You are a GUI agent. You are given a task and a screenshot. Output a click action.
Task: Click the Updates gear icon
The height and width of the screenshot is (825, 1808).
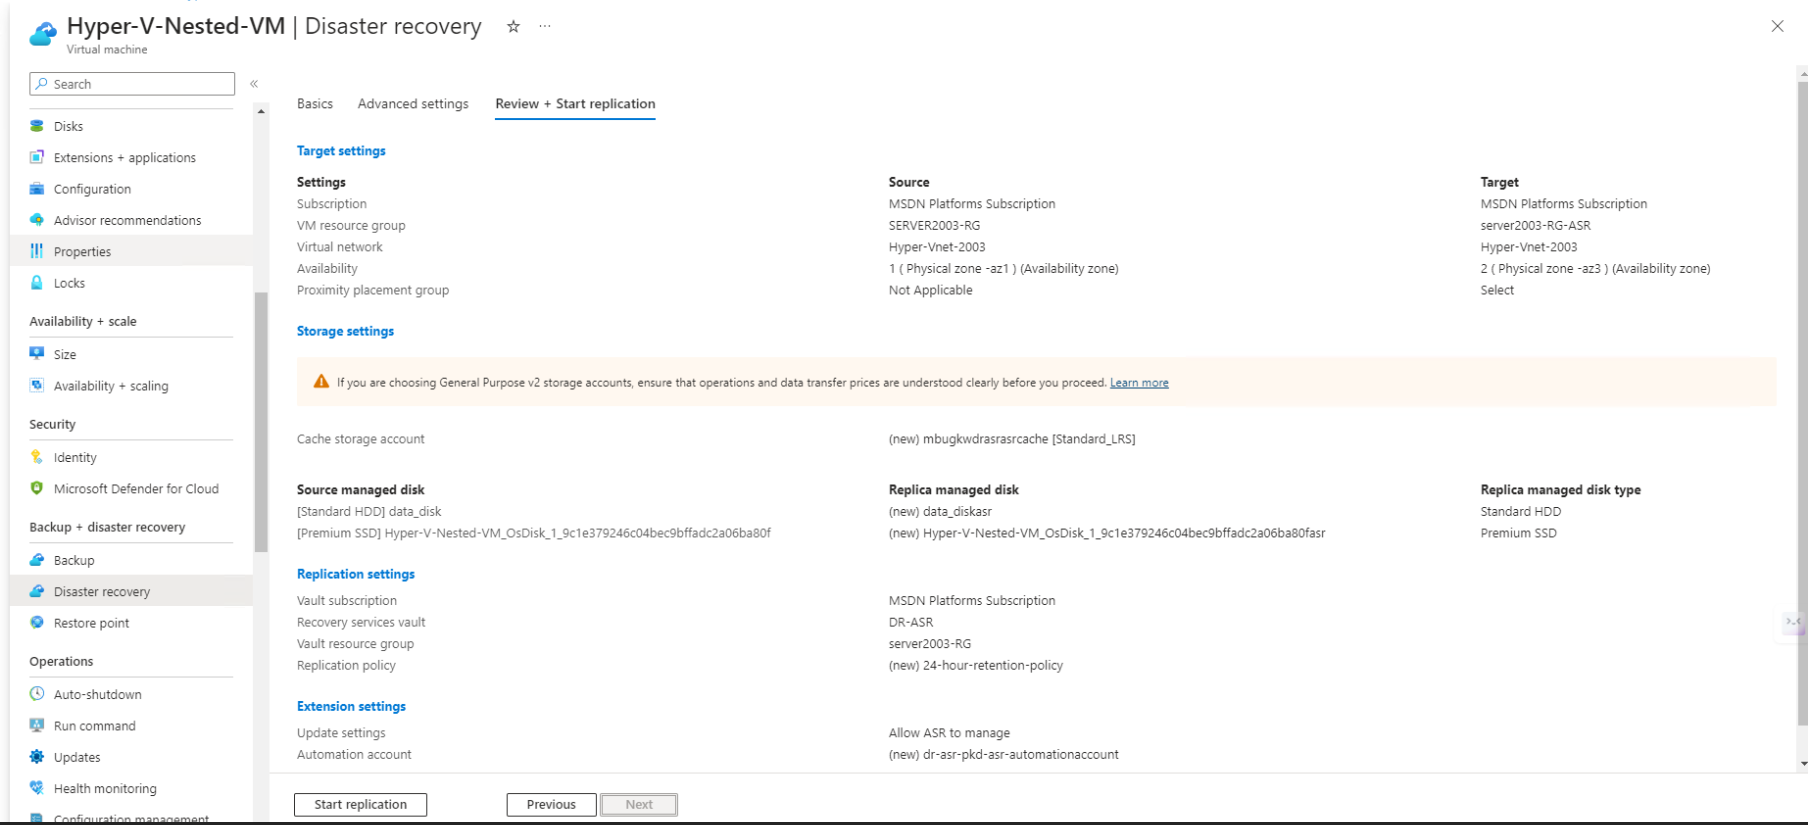pos(37,757)
